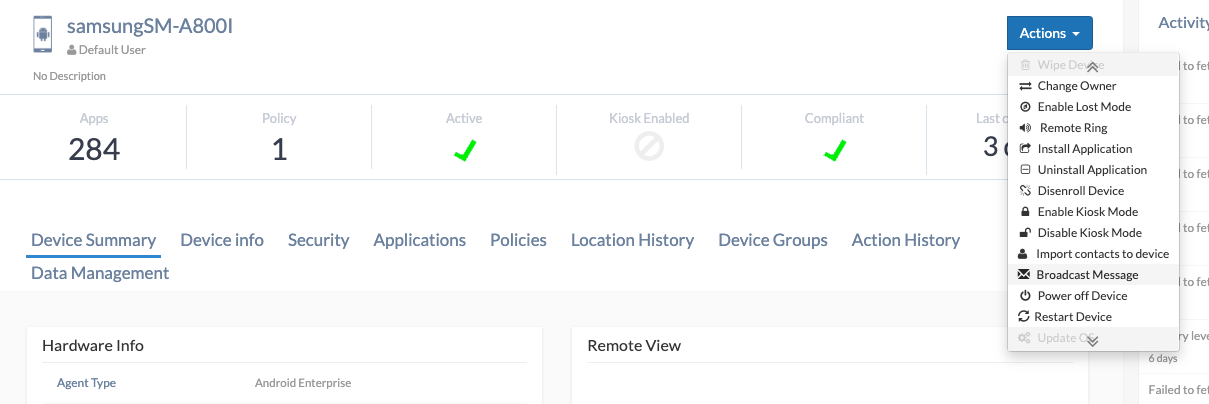Image resolution: width=1209 pixels, height=404 pixels.
Task: Click Power off Device power icon entry
Action: [x=1094, y=296]
